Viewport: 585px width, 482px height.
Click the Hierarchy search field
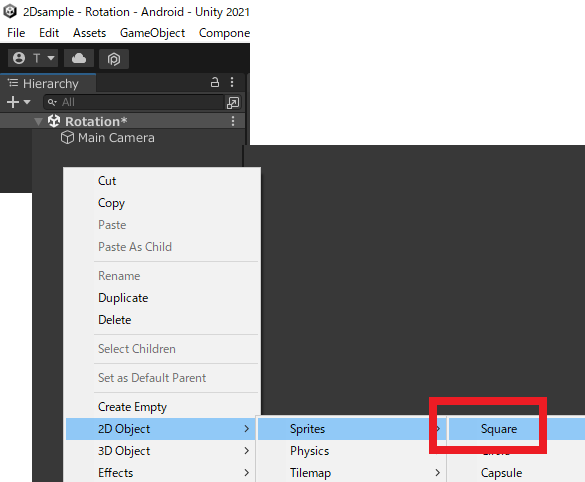coord(134,102)
